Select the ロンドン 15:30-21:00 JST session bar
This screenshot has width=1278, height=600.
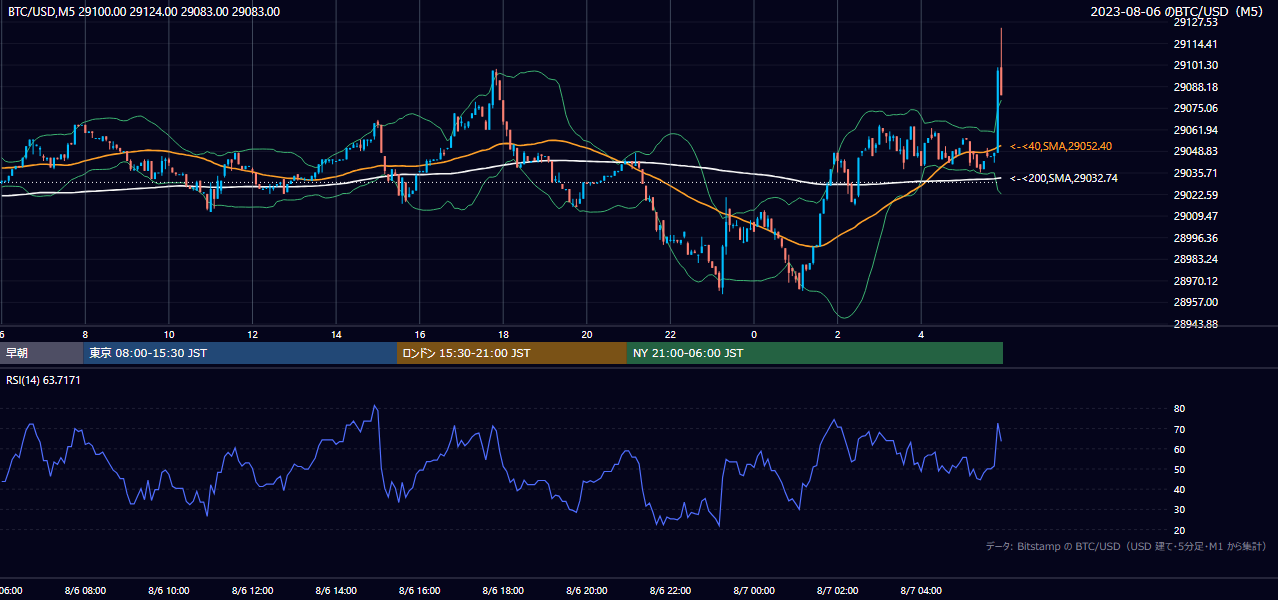(512, 353)
